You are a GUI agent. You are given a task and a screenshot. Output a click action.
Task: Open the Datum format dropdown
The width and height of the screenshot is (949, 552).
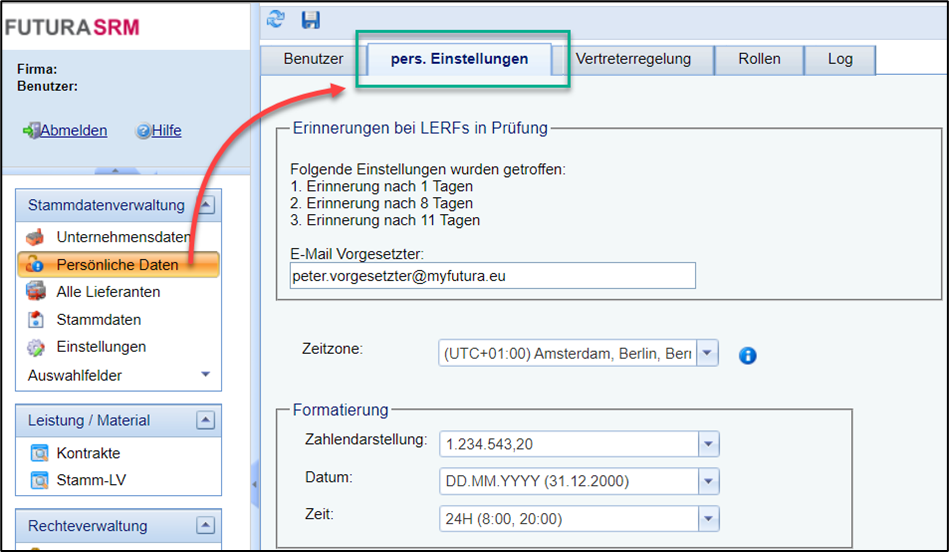point(707,481)
